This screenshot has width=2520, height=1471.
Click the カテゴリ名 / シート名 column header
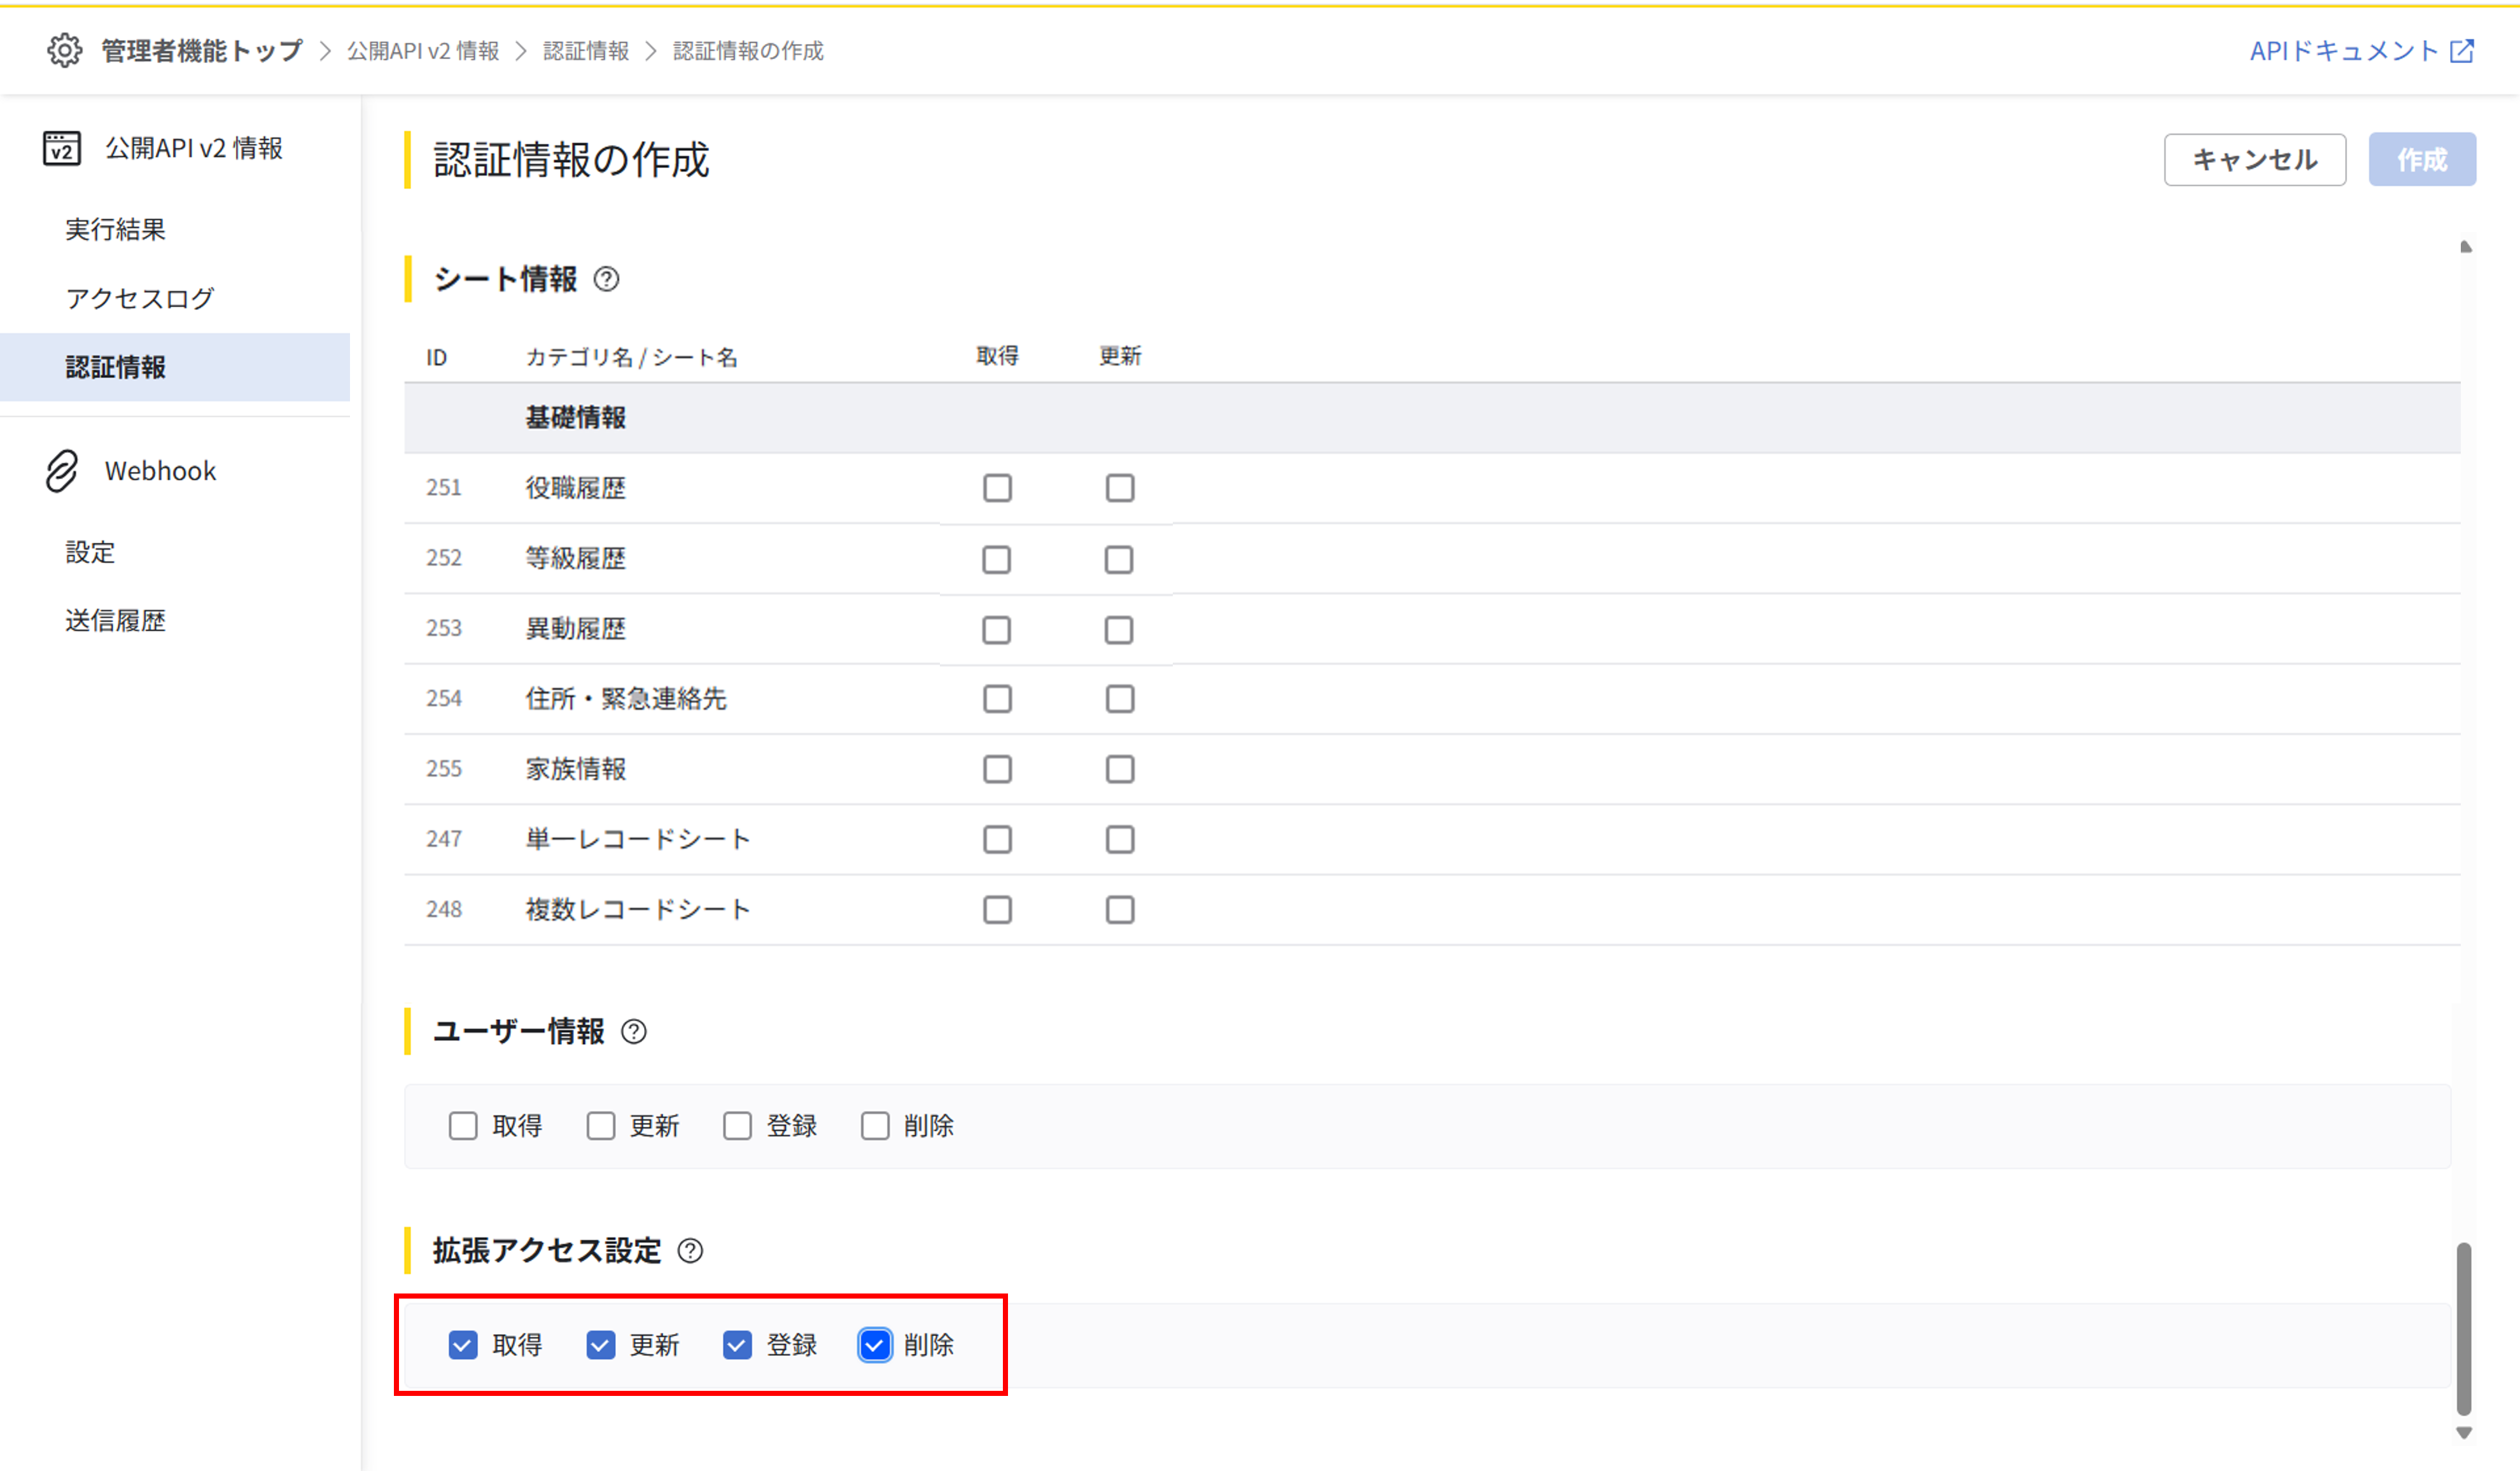(x=632, y=357)
